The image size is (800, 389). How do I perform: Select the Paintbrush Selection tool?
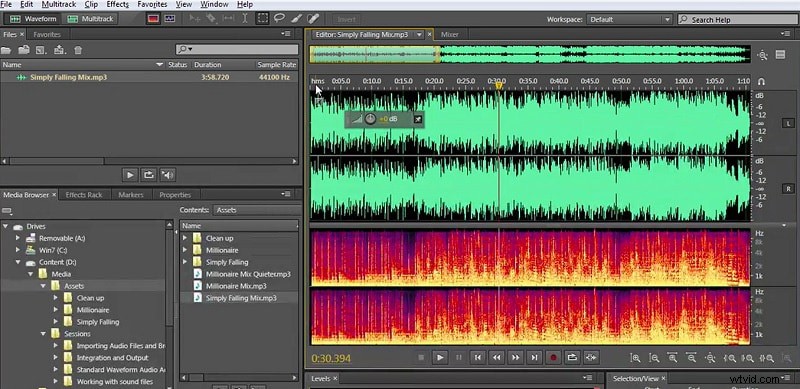(x=296, y=19)
